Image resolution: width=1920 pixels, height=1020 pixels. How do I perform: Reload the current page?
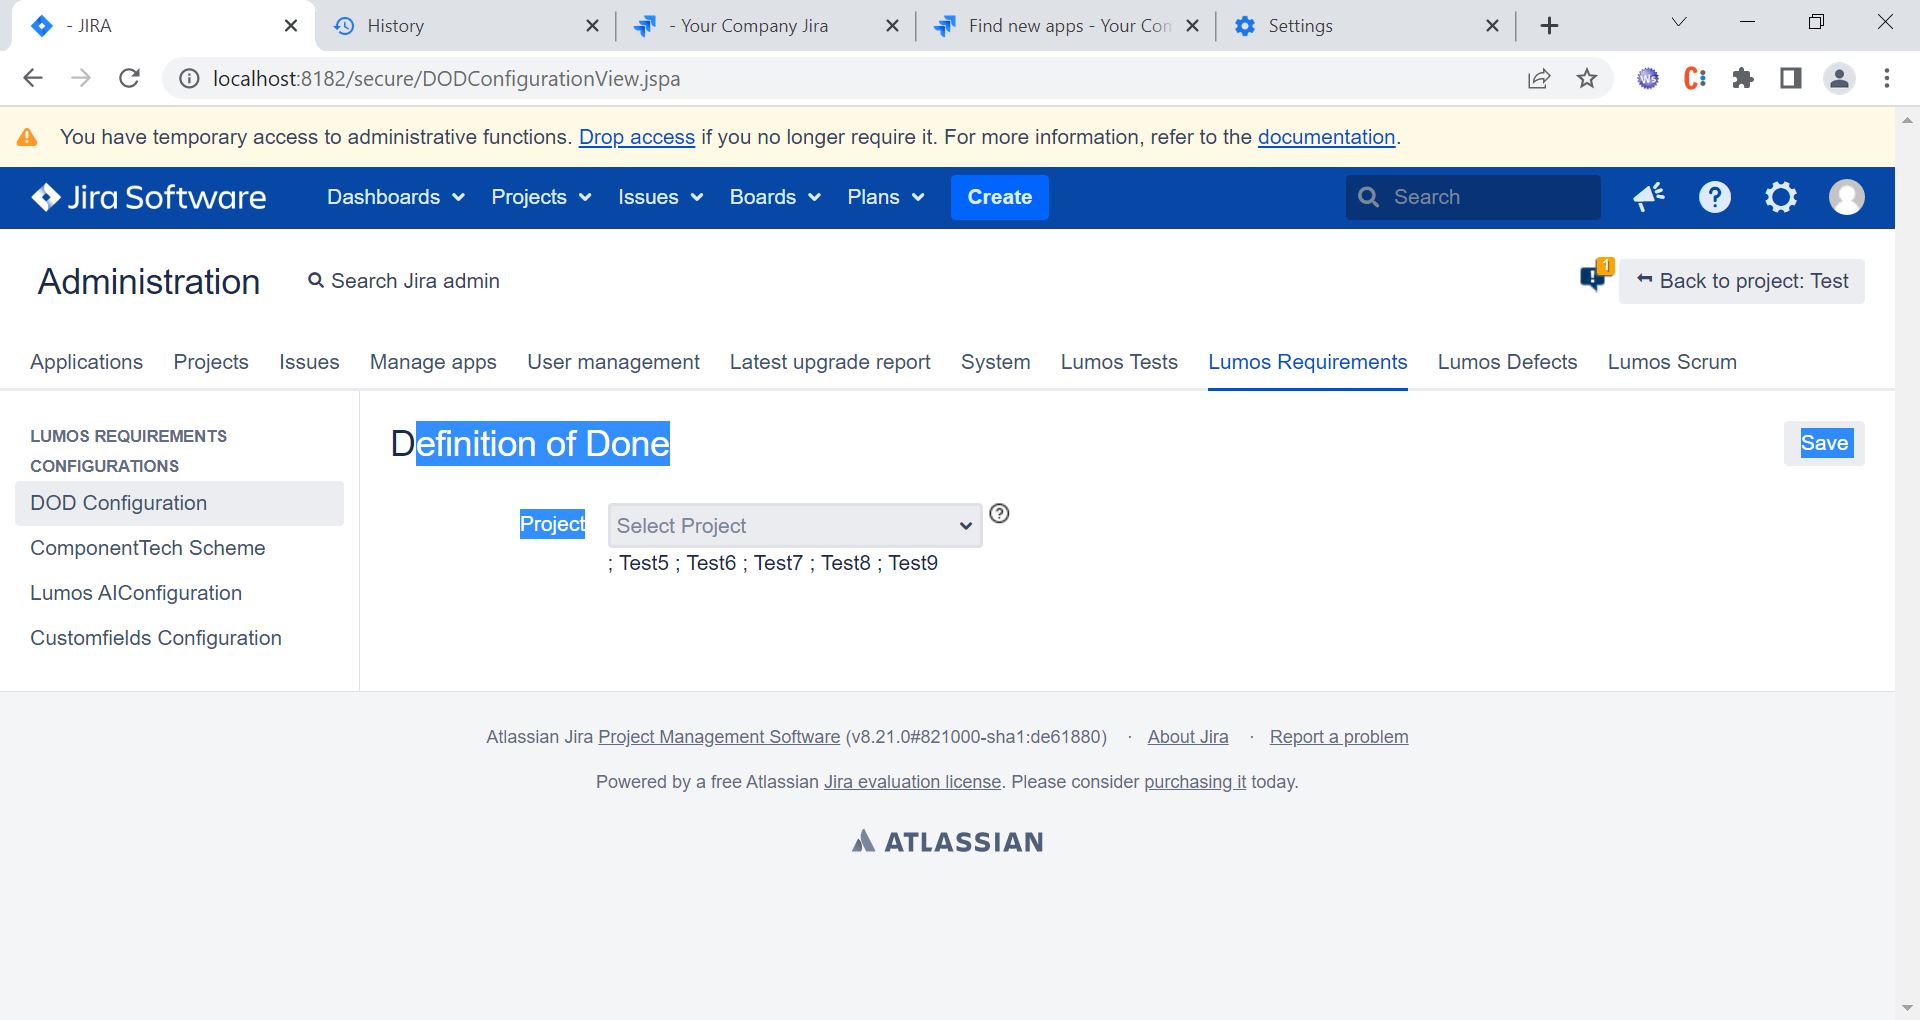(129, 78)
